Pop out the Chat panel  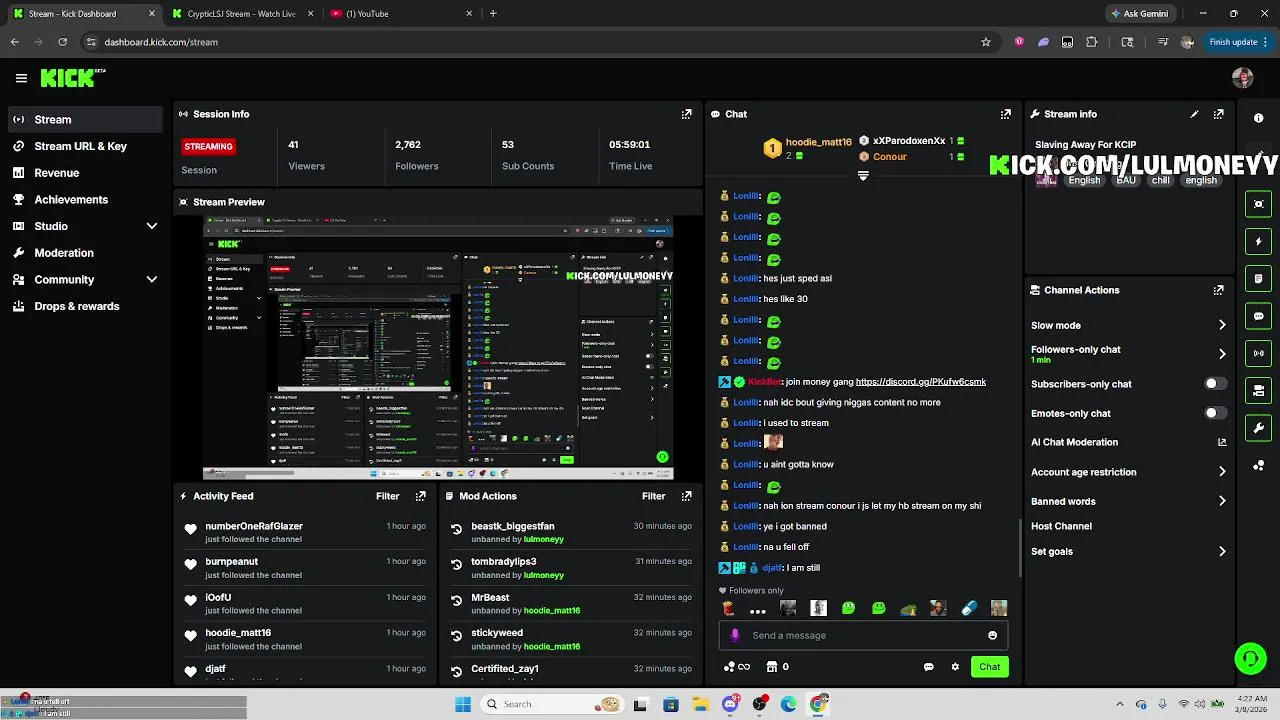pyautogui.click(x=1006, y=114)
